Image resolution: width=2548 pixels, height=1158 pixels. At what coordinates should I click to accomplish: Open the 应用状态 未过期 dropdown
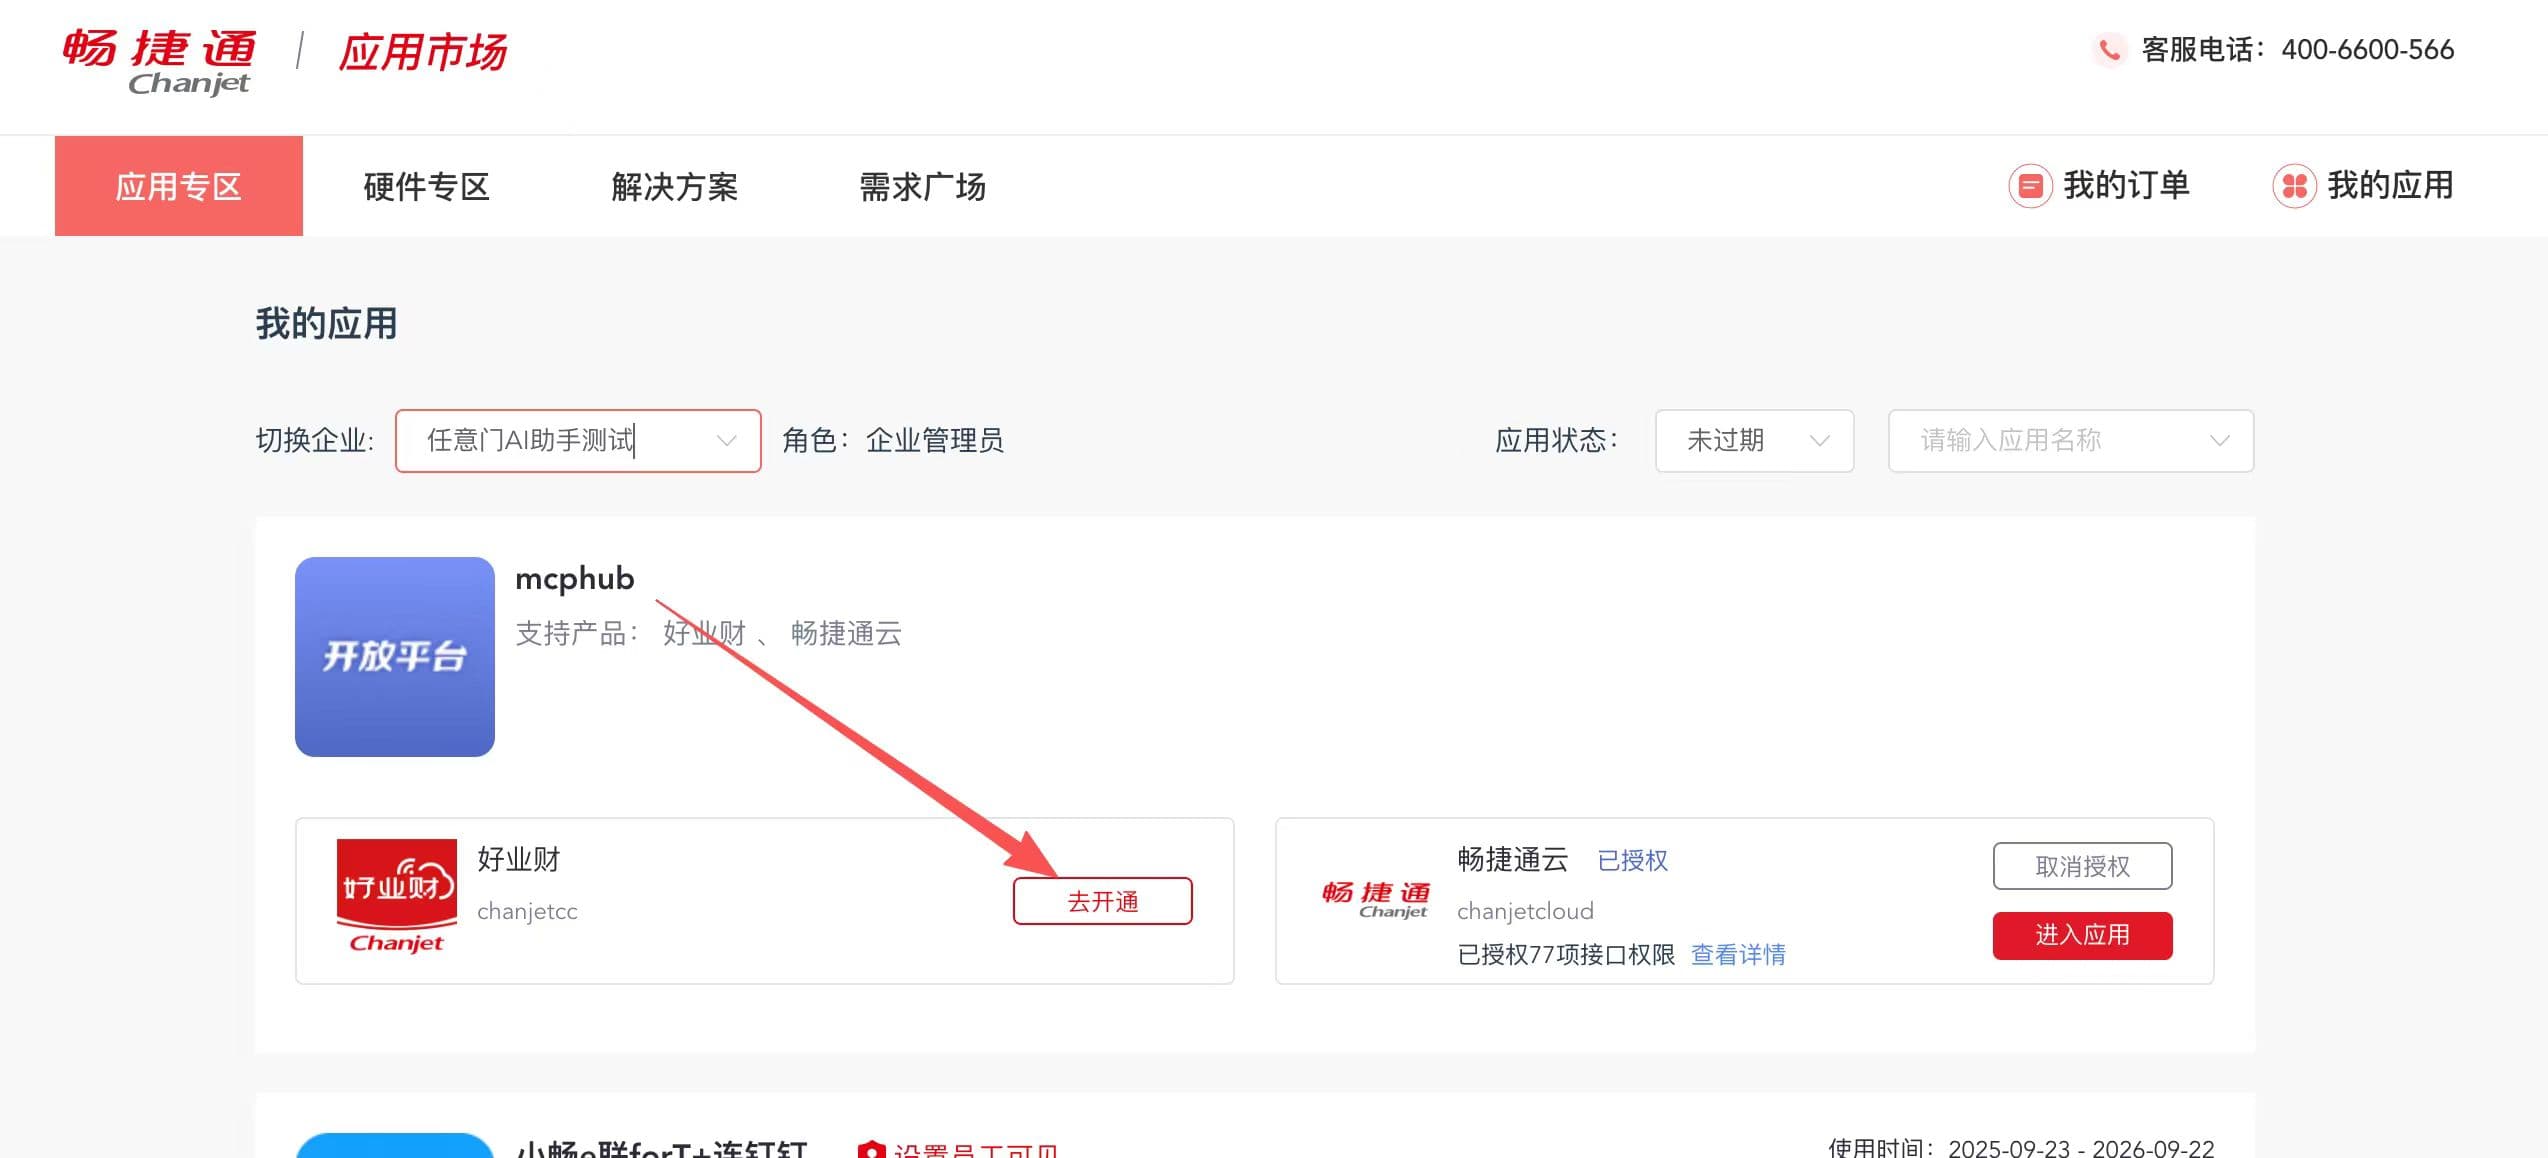point(1755,441)
